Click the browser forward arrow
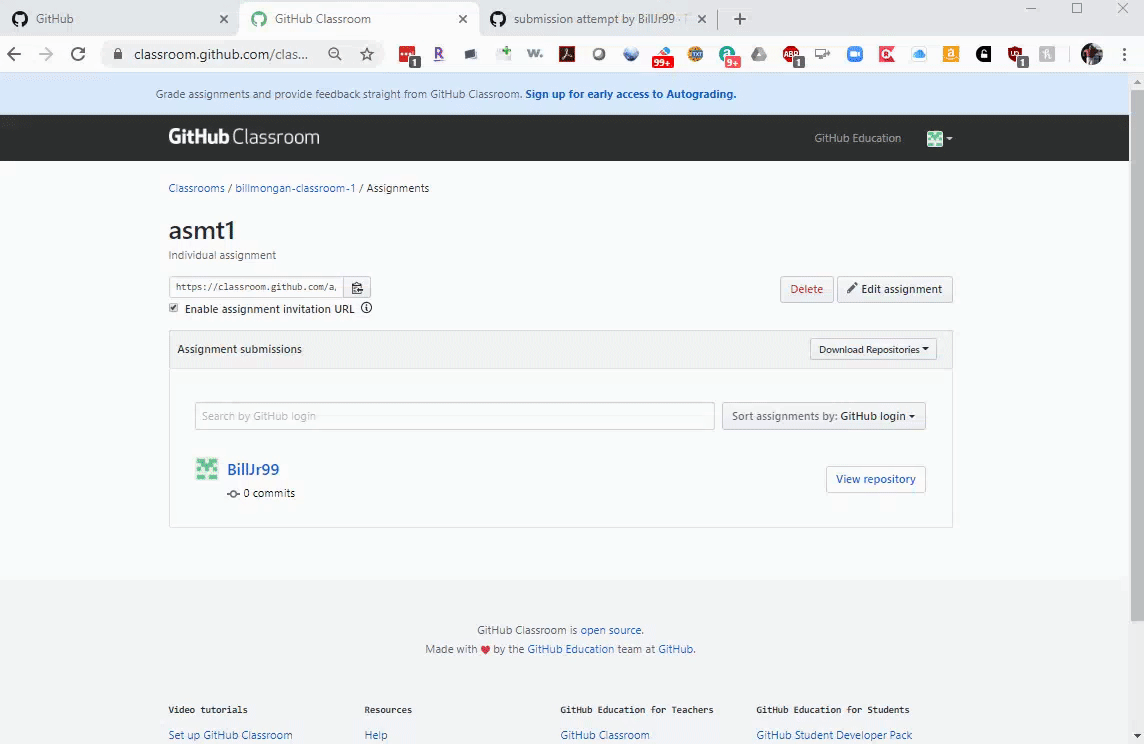The width and height of the screenshot is (1144, 744). 46,54
